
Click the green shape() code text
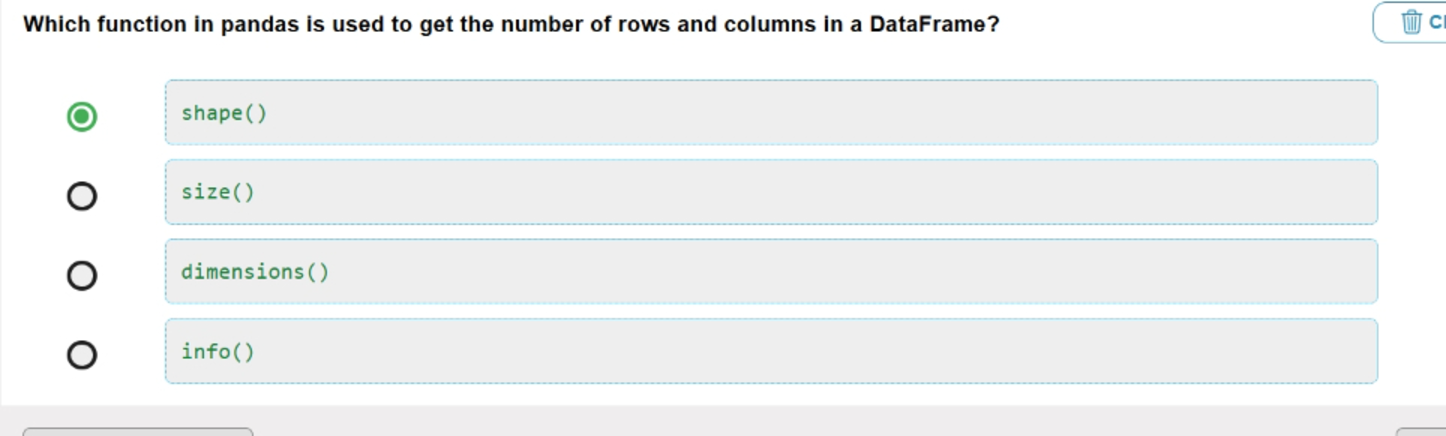(224, 113)
